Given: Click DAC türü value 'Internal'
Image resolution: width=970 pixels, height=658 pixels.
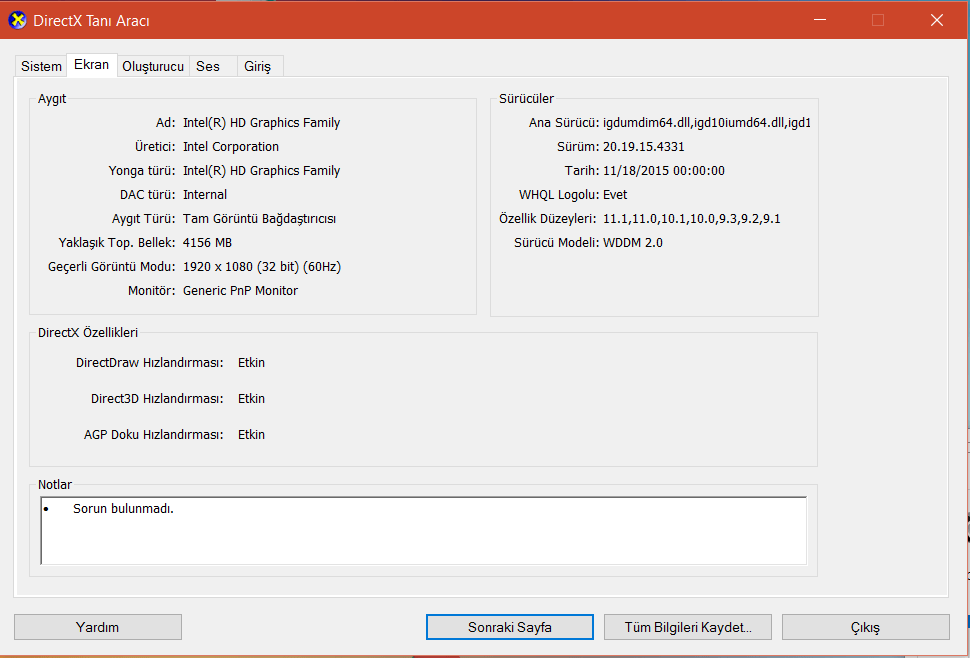Looking at the screenshot, I should 205,195.
